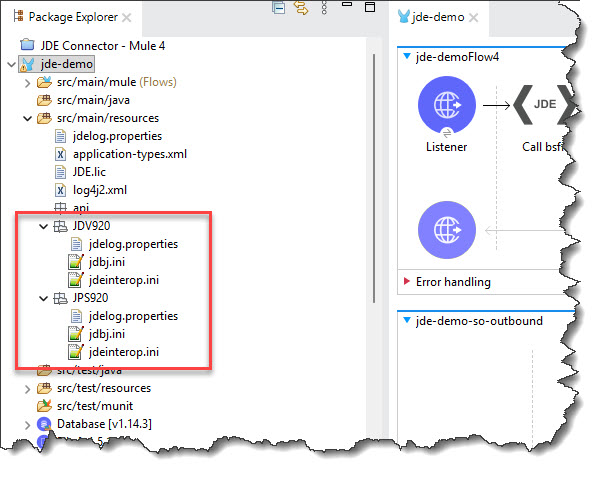
Task: Collapse the JPS920 folder
Action: point(43,298)
